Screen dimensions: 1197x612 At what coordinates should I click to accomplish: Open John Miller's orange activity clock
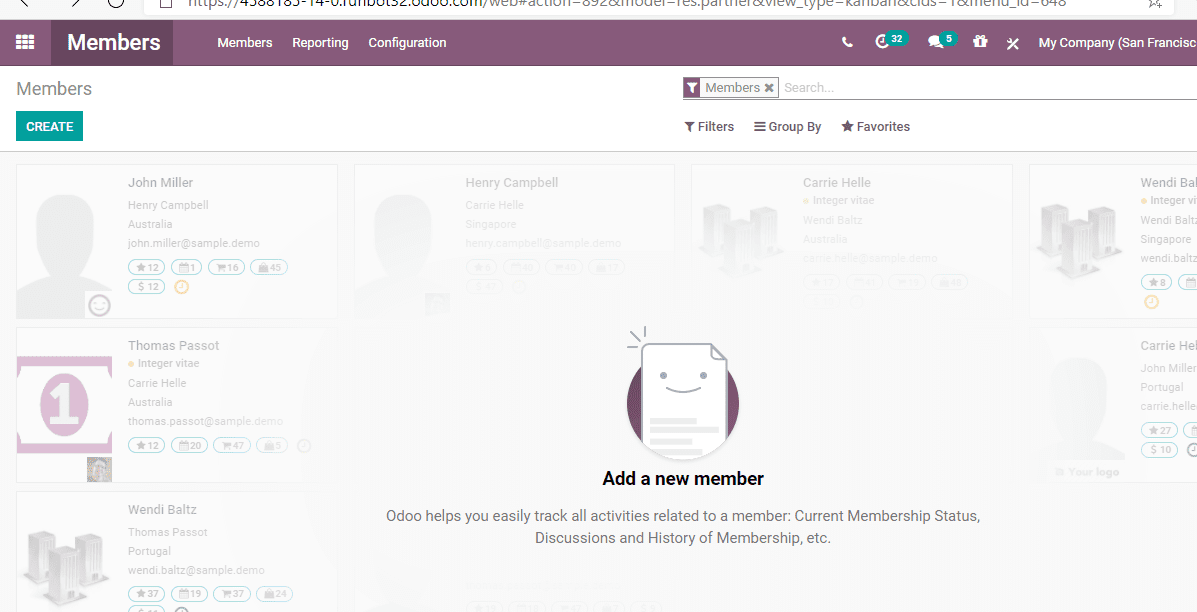[182, 287]
